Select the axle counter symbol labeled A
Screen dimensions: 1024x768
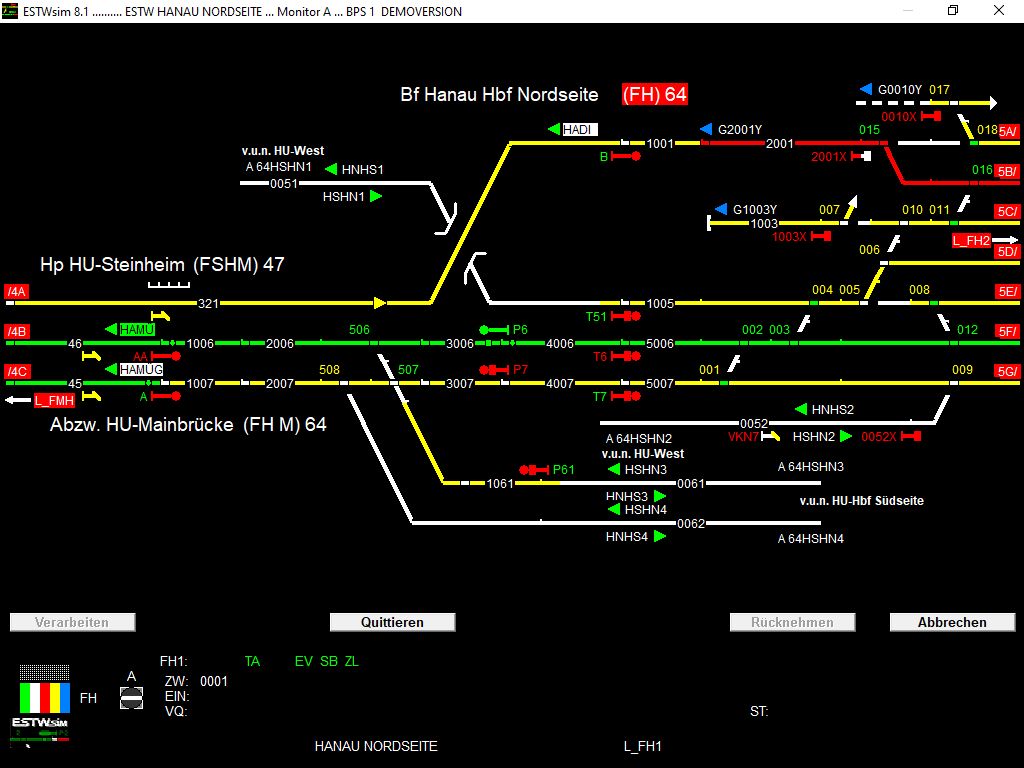pyautogui.click(x=132, y=698)
